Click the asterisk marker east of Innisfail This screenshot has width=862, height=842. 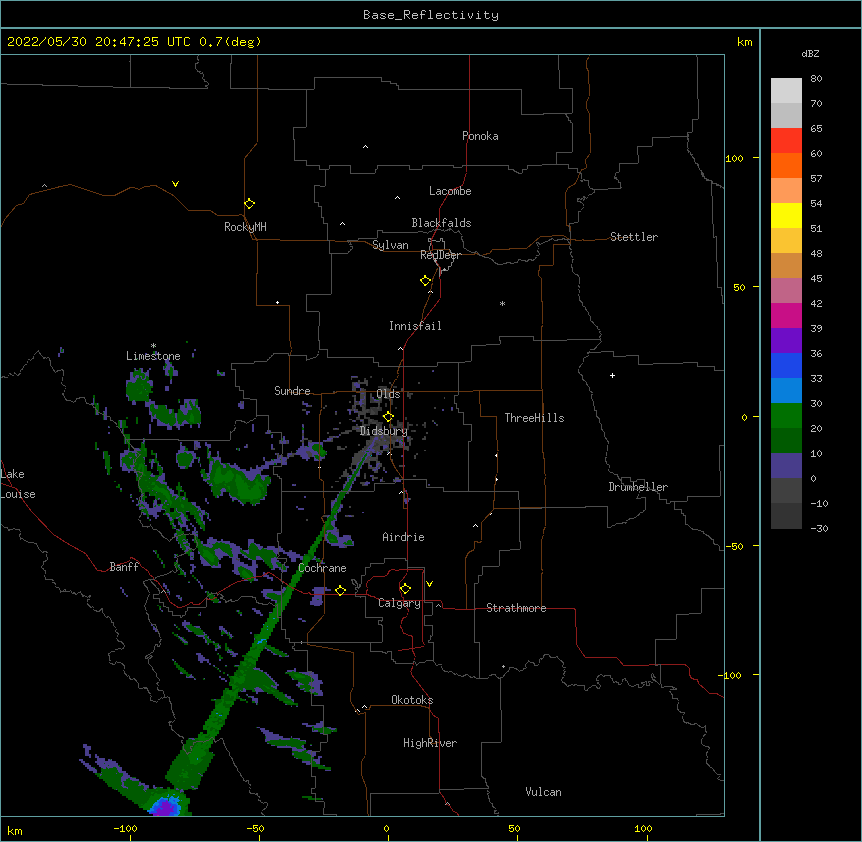tap(502, 303)
